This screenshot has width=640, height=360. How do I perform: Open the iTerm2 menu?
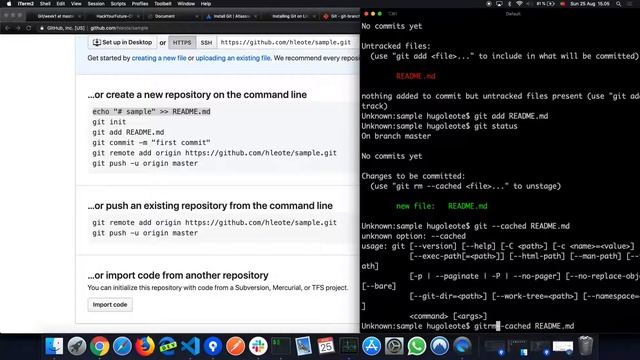click(26, 4)
